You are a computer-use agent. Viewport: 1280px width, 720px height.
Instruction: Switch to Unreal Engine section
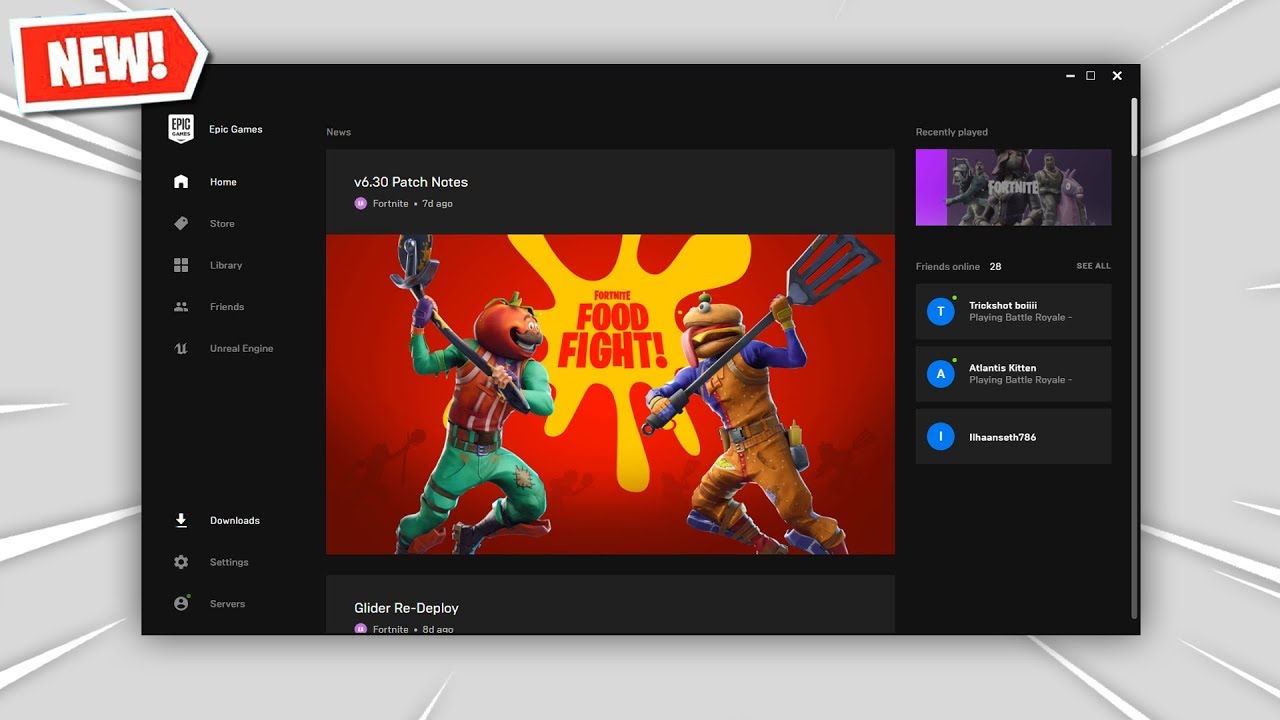click(x=241, y=349)
